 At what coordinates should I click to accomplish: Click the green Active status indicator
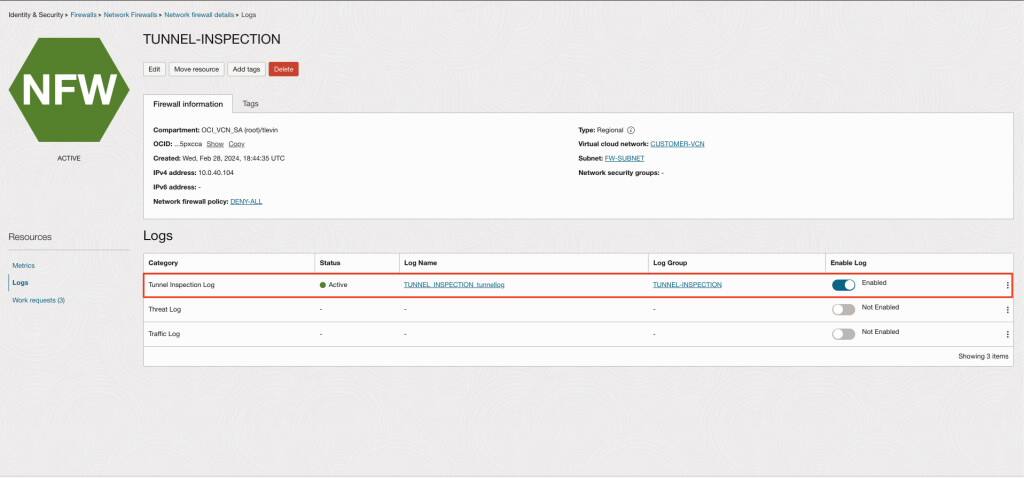click(323, 285)
